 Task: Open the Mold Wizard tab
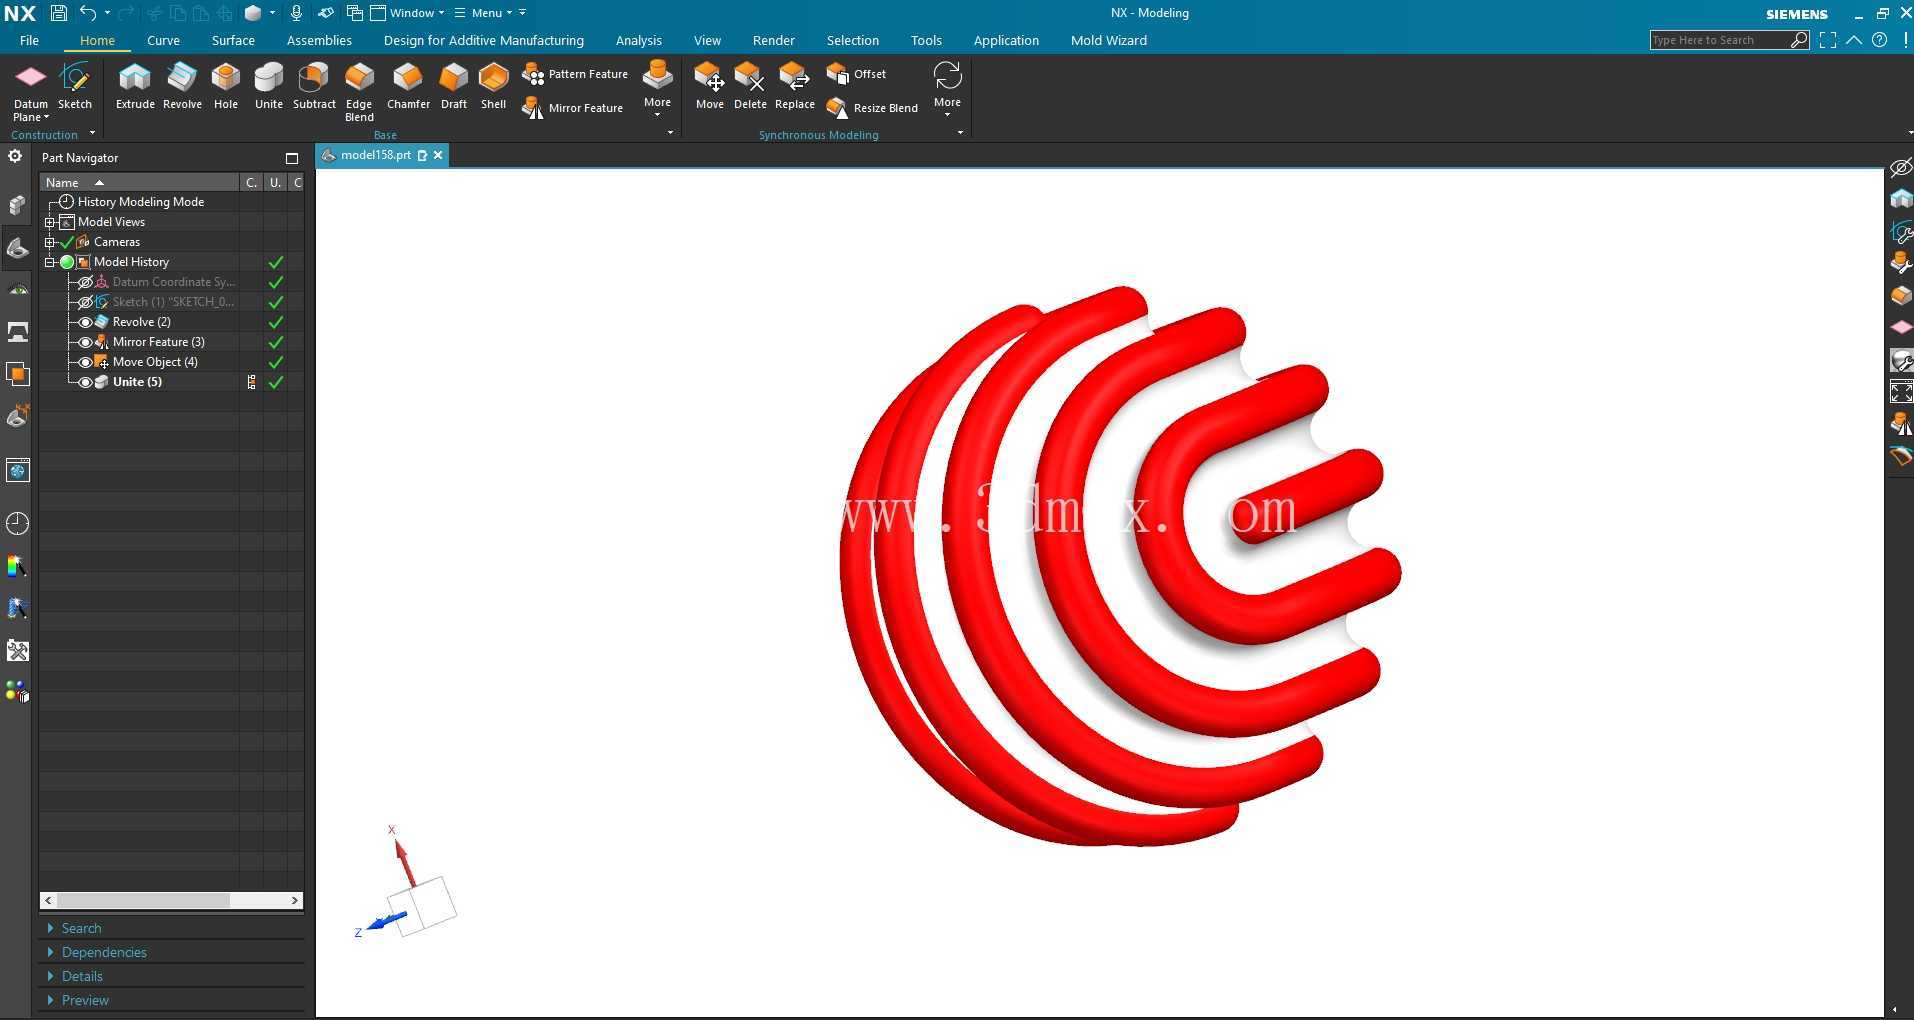coord(1108,40)
